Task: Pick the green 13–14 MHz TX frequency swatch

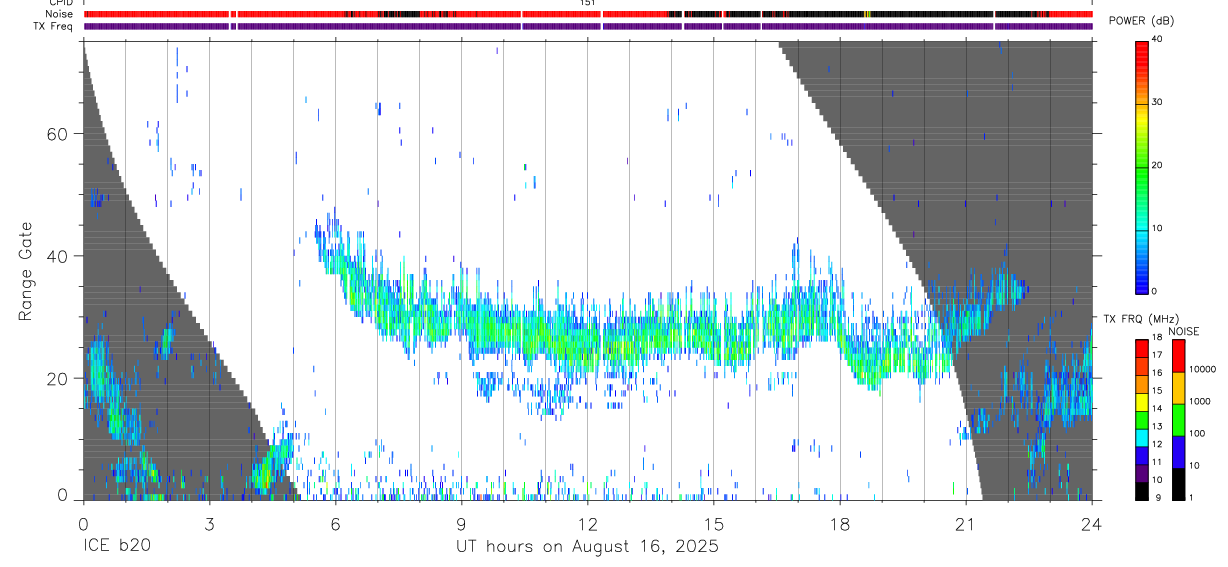Action: (x=1141, y=420)
